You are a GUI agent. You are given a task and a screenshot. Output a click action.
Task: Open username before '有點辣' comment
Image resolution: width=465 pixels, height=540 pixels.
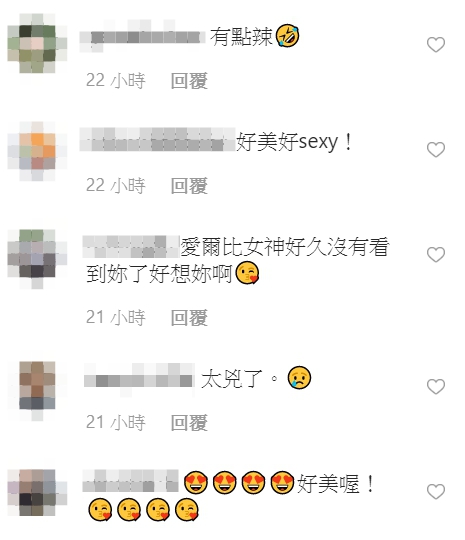click(x=142, y=37)
